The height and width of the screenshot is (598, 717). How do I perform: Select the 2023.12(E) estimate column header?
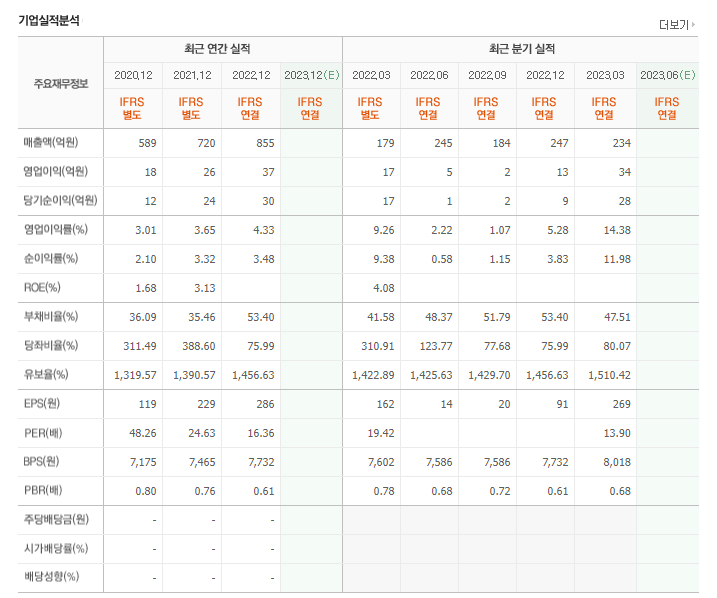[312, 75]
